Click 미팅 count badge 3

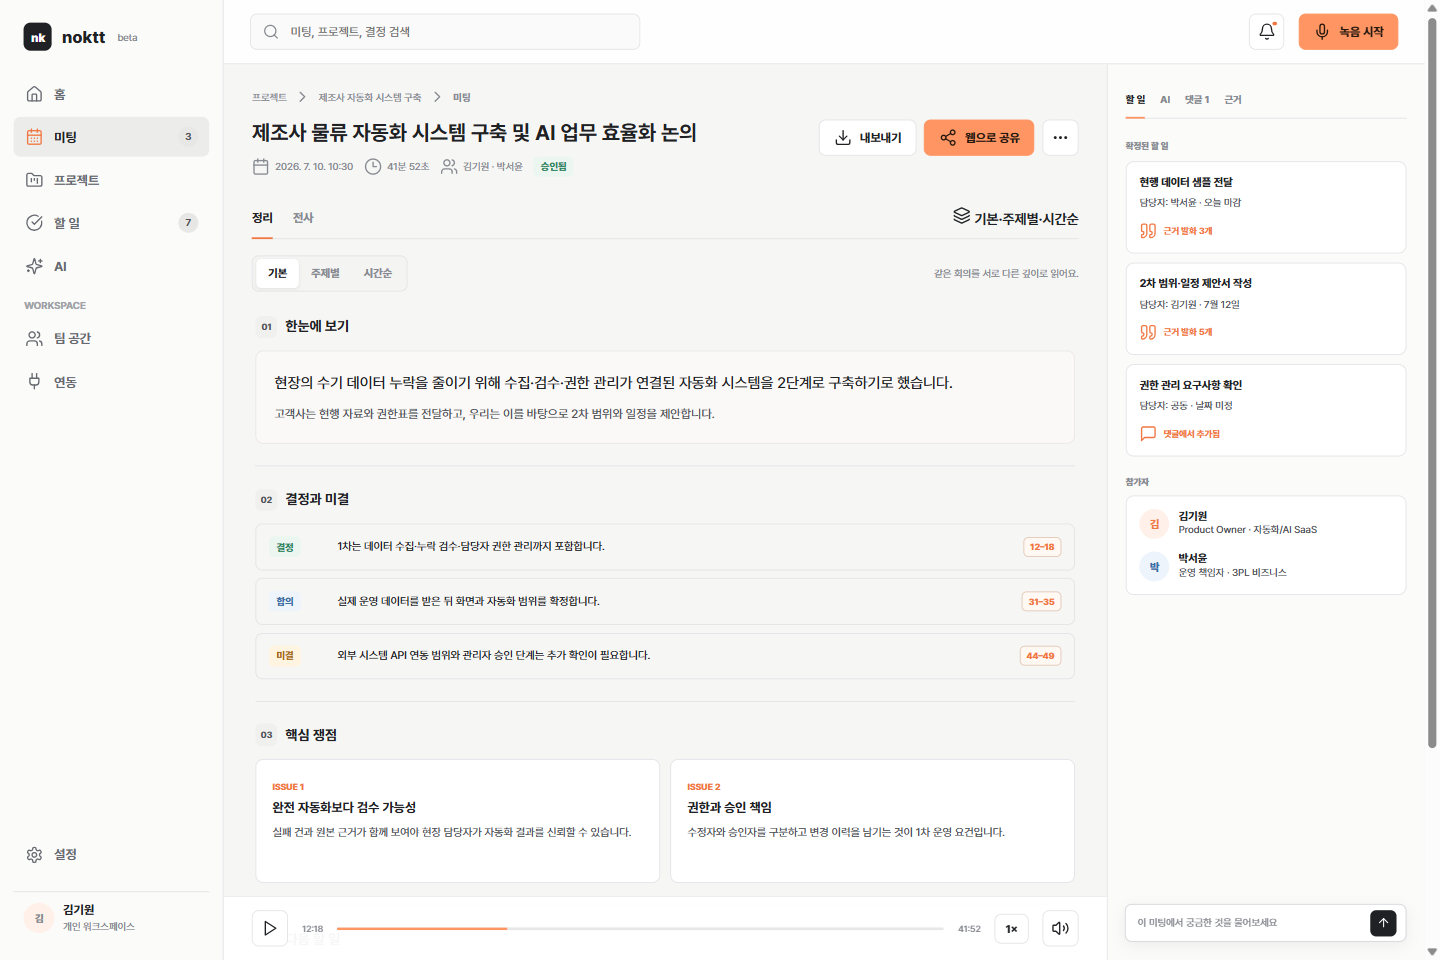coord(188,137)
